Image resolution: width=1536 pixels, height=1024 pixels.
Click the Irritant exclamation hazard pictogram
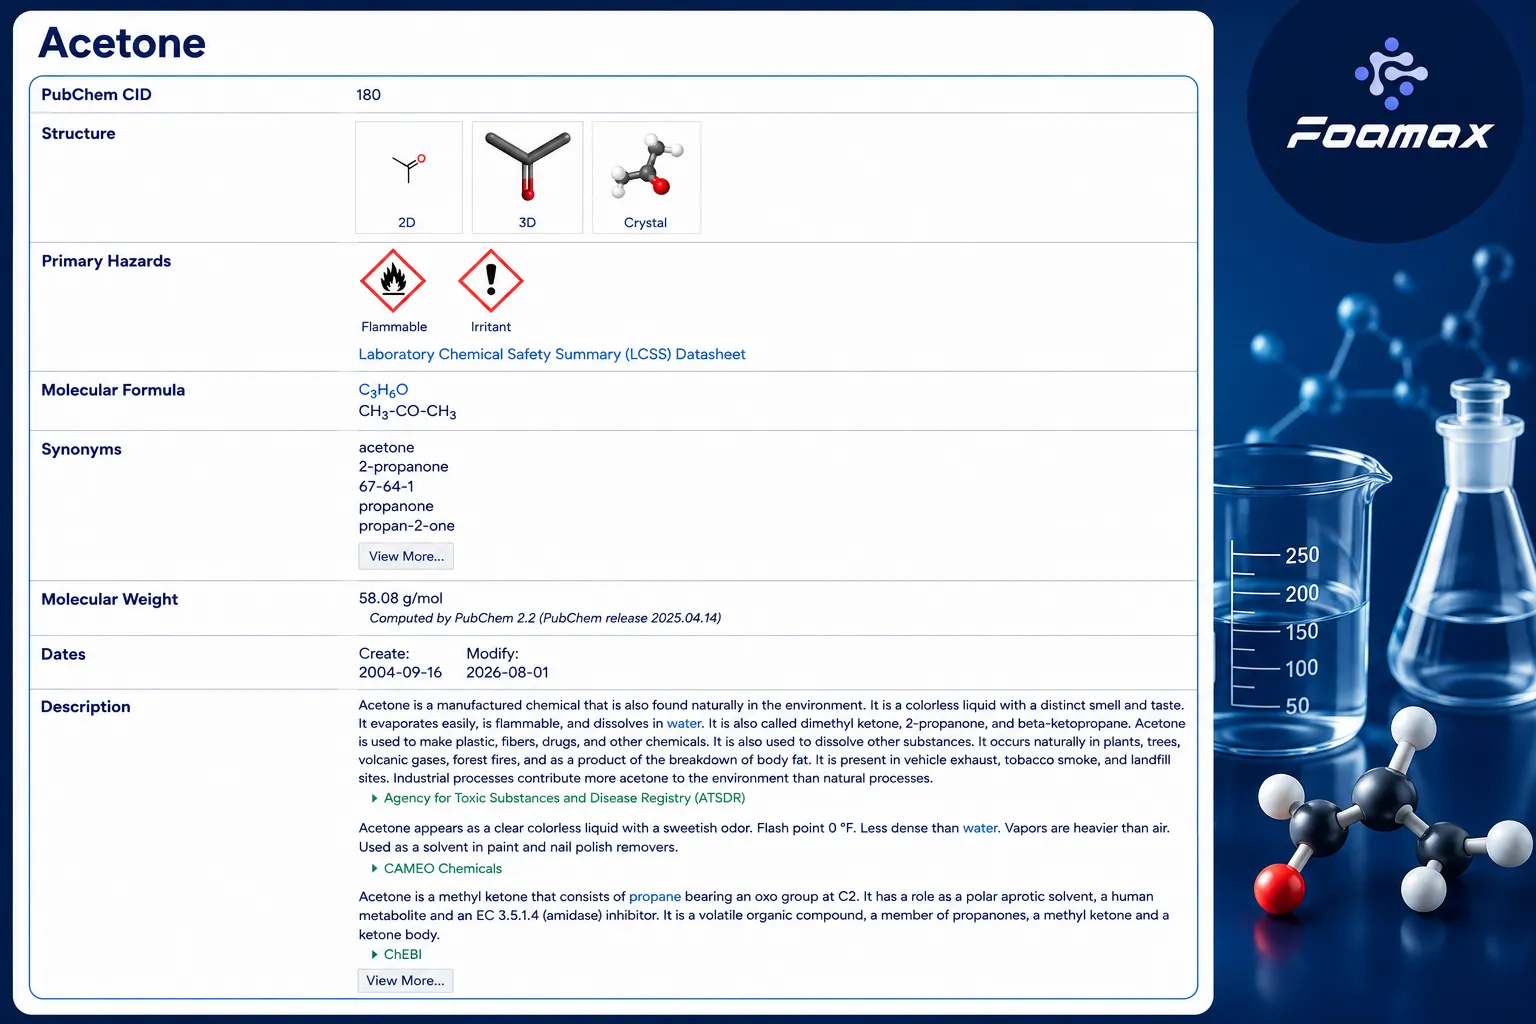tap(491, 281)
